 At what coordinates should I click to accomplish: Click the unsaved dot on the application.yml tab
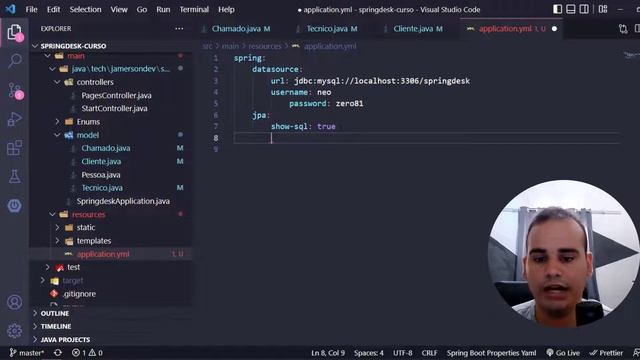point(554,29)
